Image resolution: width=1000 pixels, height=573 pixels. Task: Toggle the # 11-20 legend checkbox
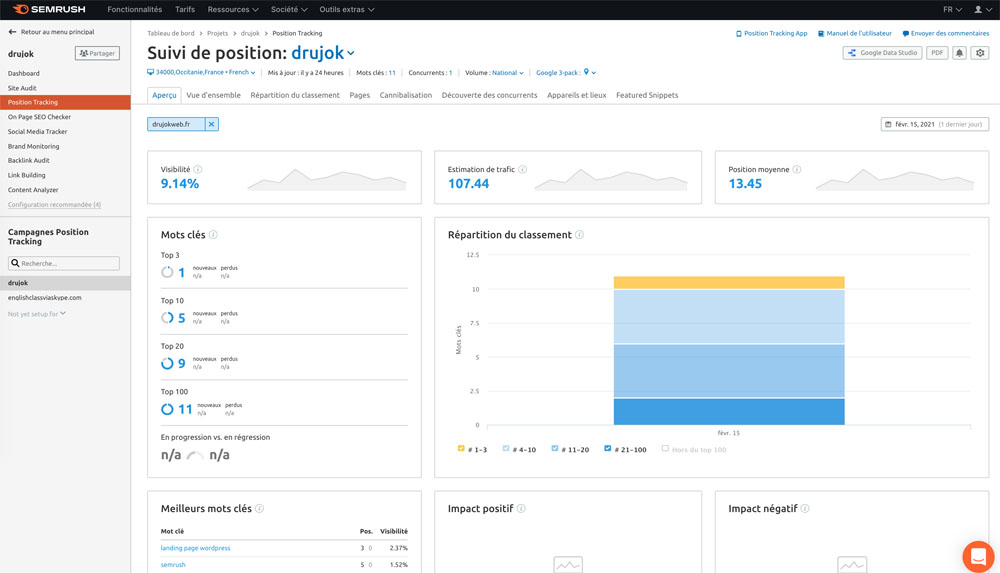pos(555,449)
